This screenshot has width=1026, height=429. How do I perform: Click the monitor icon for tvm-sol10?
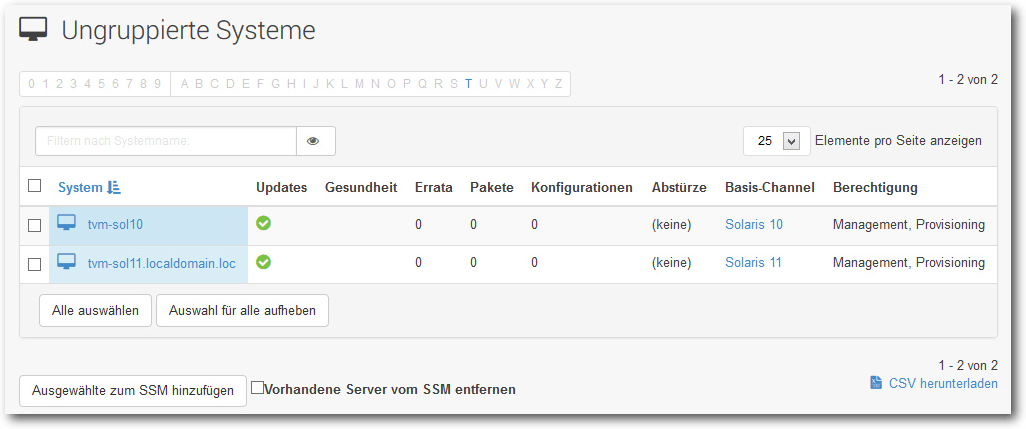point(66,224)
